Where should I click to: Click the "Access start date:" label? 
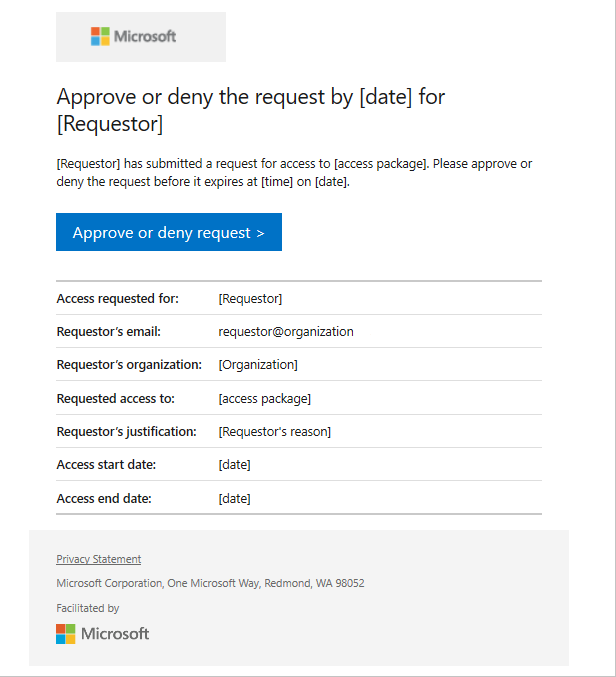pyautogui.click(x=106, y=465)
